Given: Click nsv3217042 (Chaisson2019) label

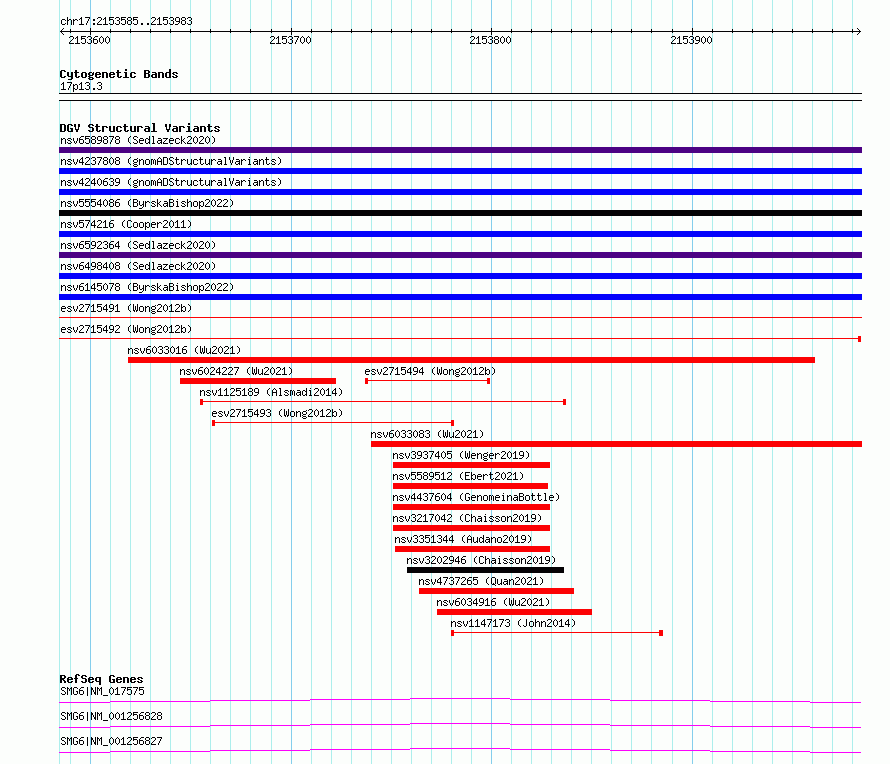Looking at the screenshot, I should click(x=467, y=518).
